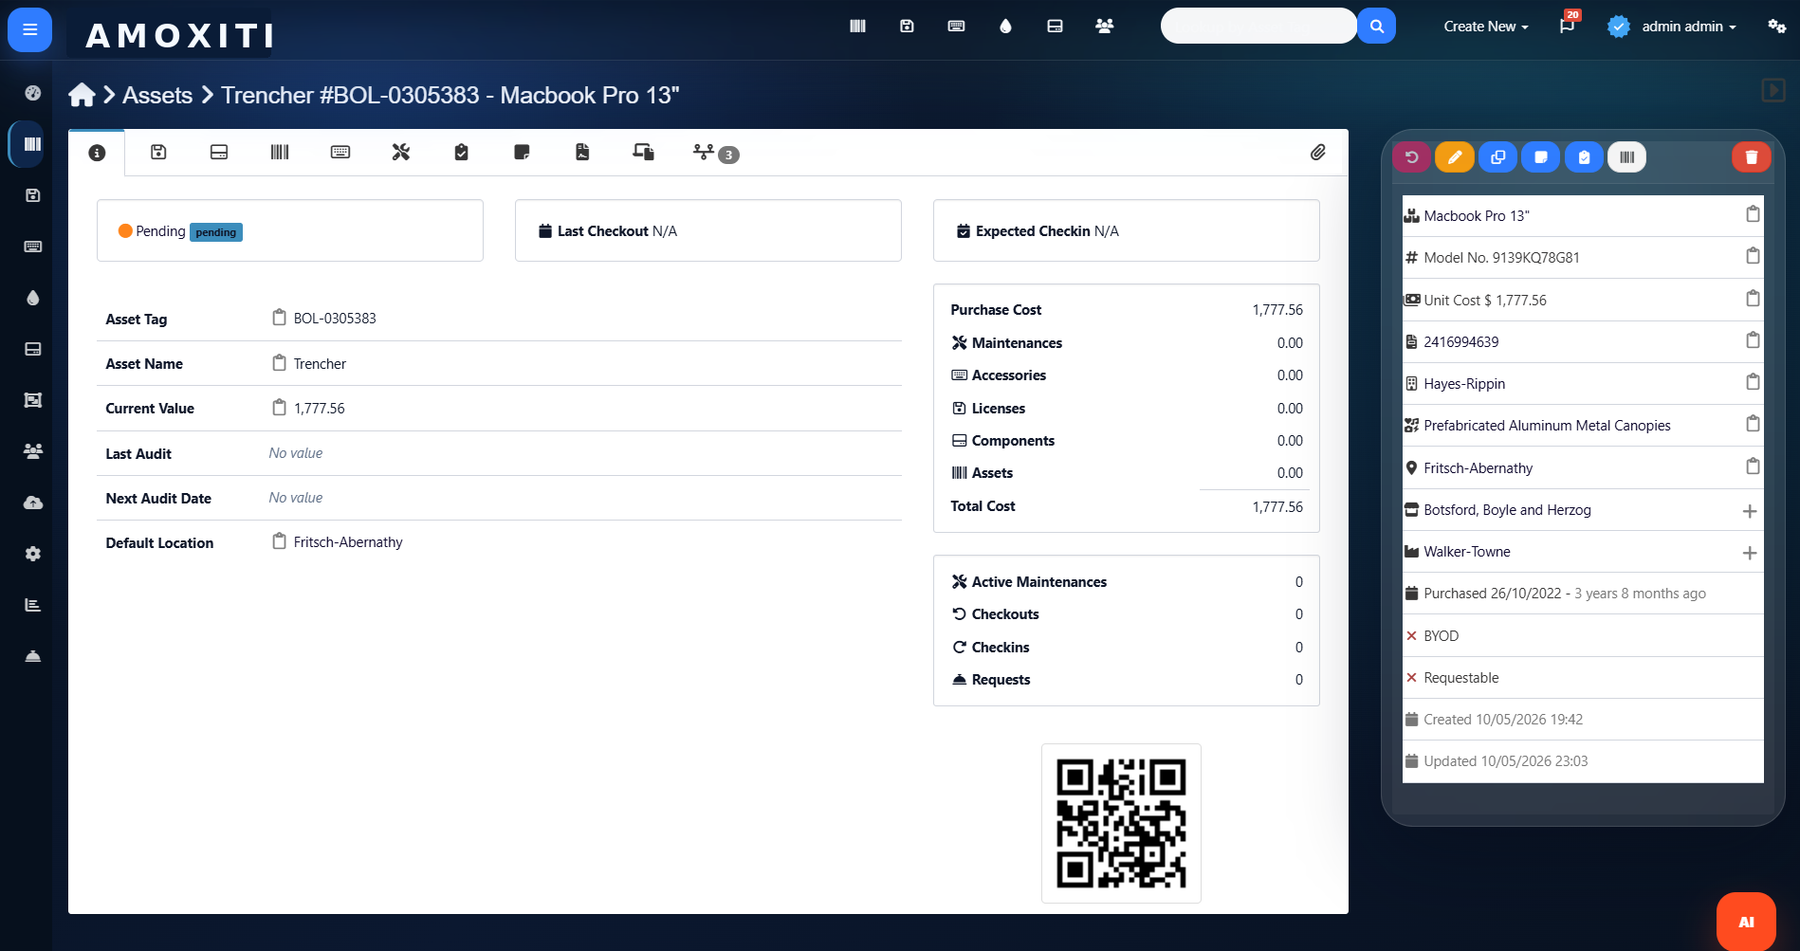
Task: Select the Requestable bell icon in the sidebar
Action: pyautogui.click(x=33, y=656)
